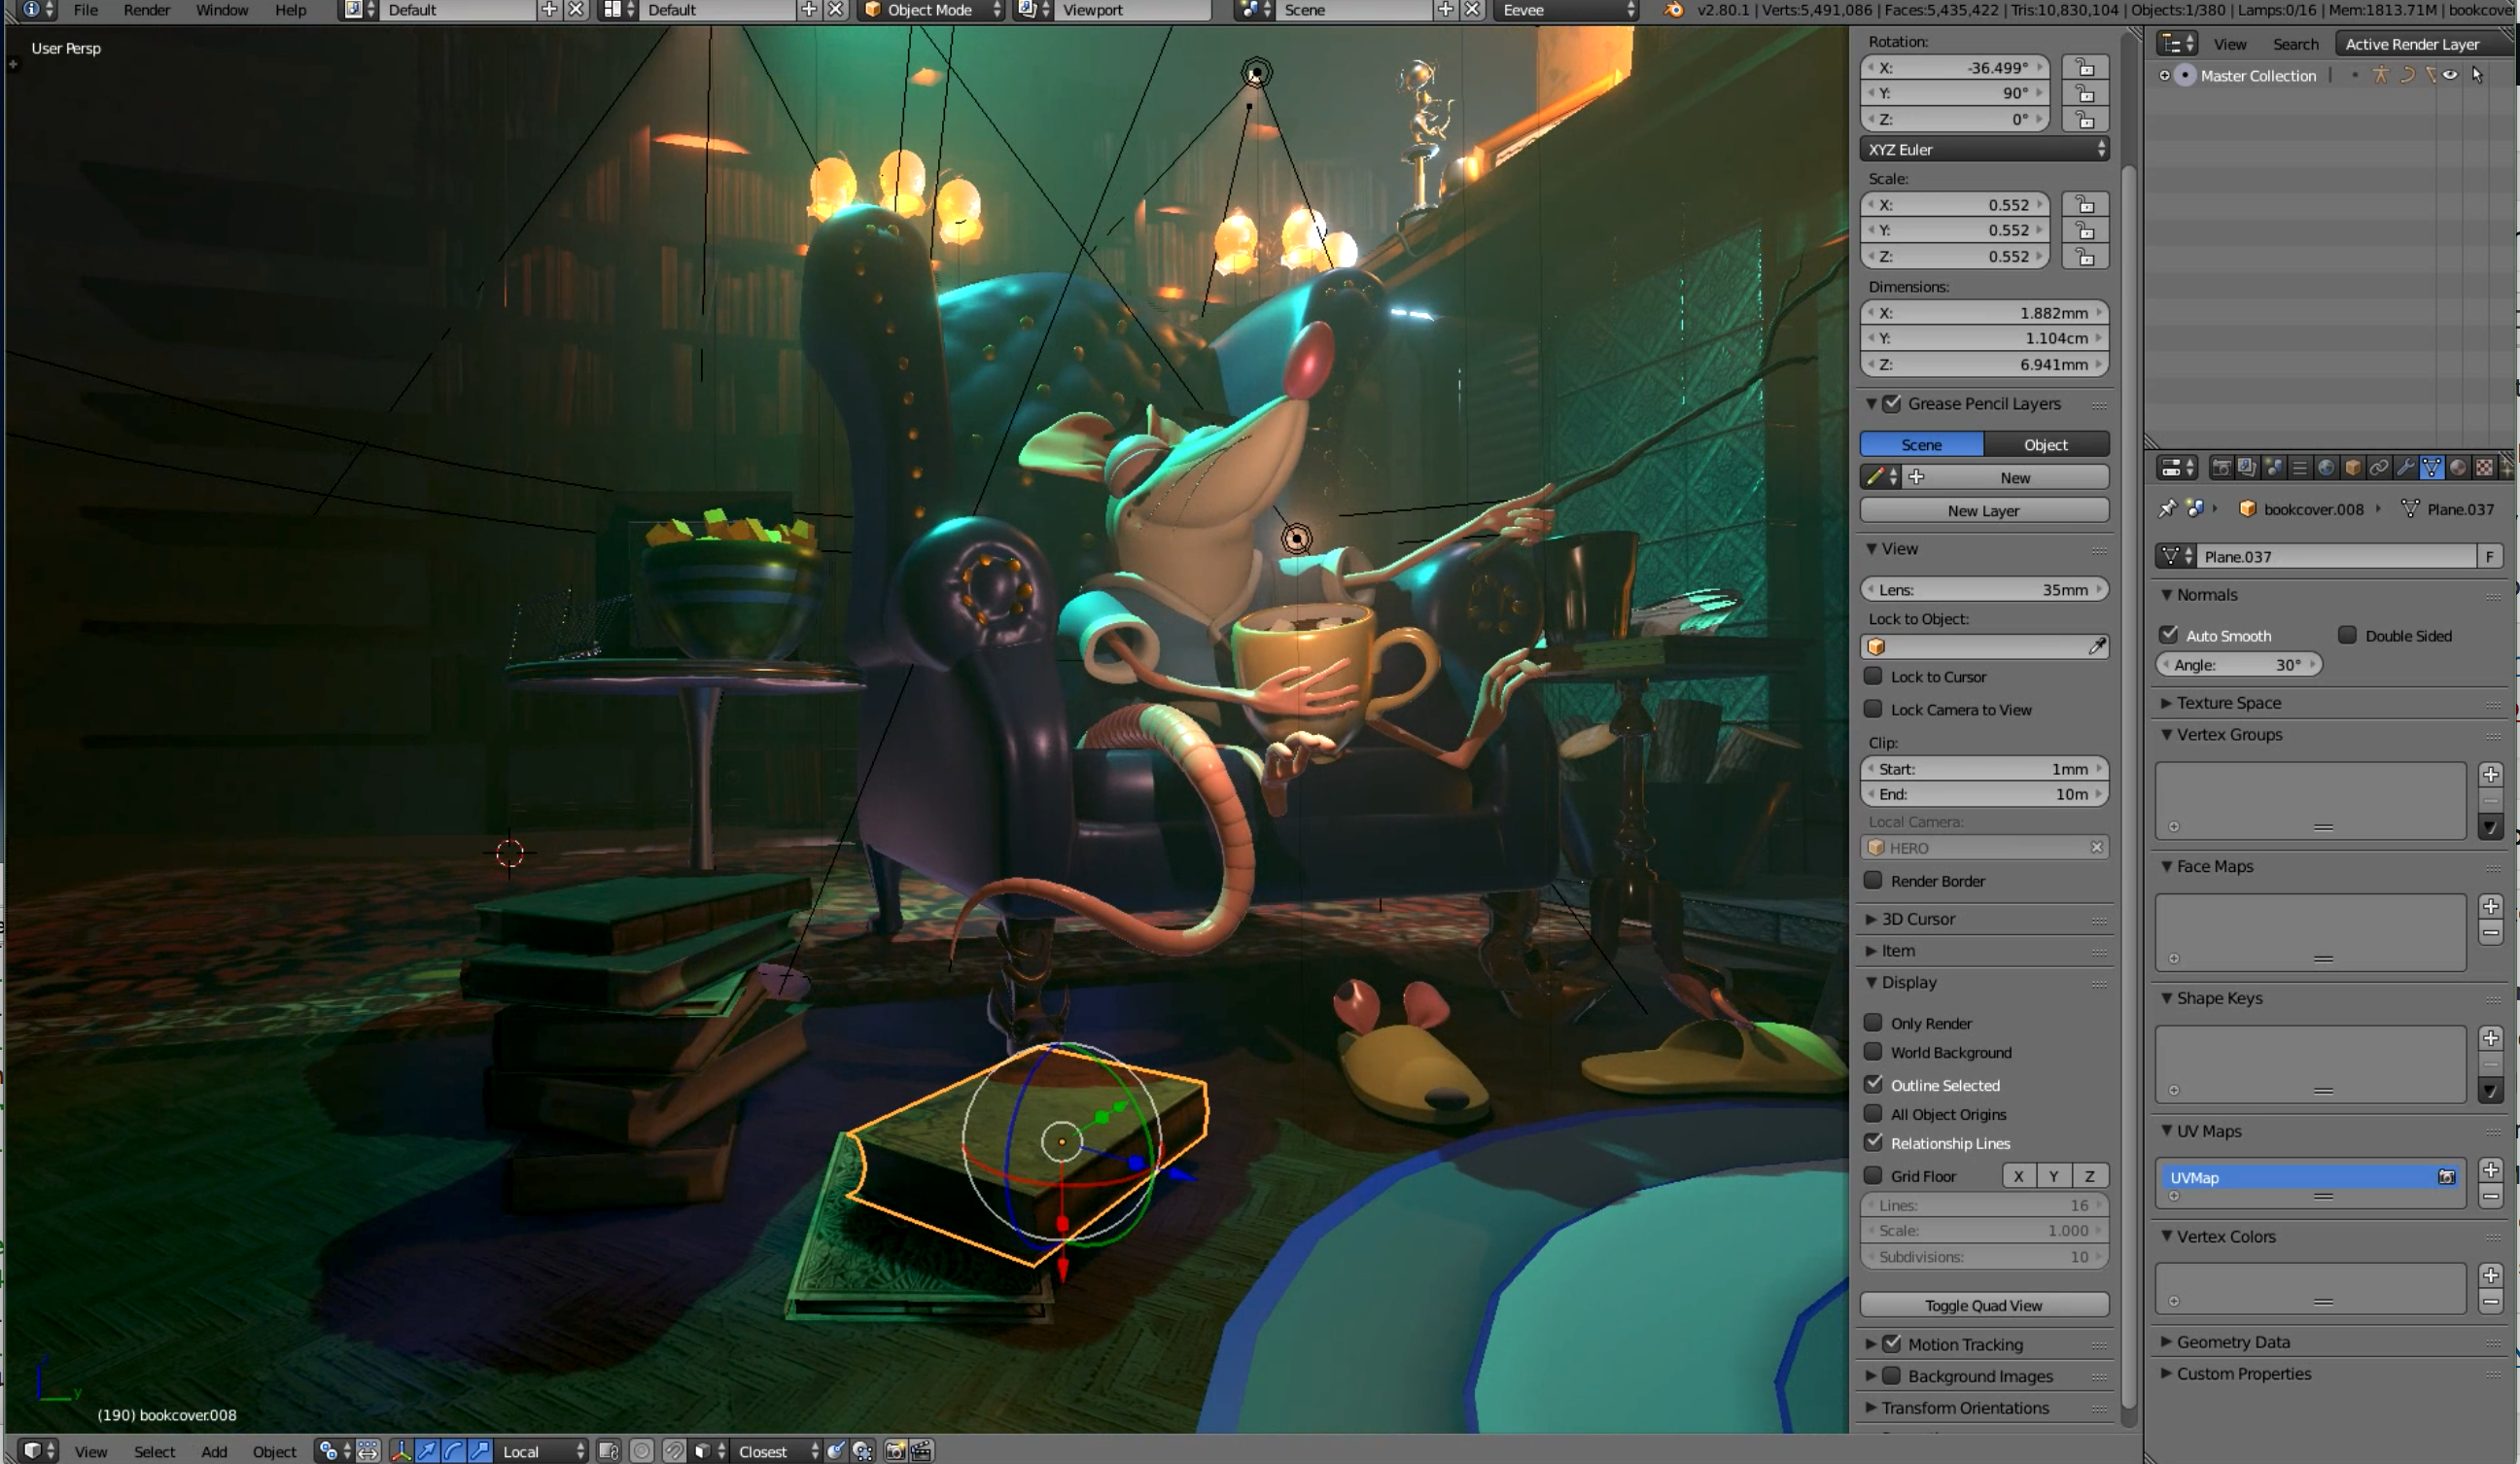The height and width of the screenshot is (1464, 2520).
Task: Click the New Layer button
Action: coord(1983,510)
